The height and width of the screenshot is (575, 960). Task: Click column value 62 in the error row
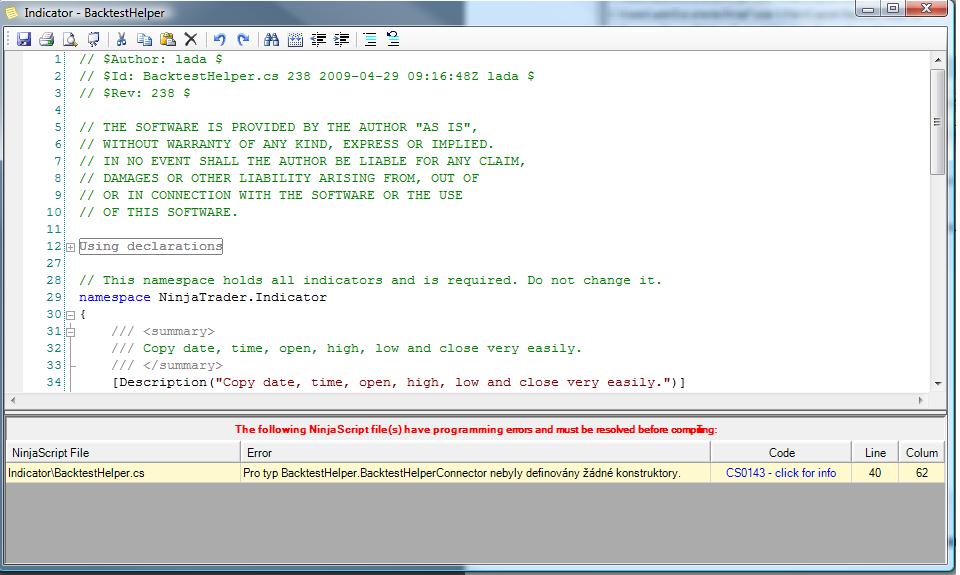921,473
